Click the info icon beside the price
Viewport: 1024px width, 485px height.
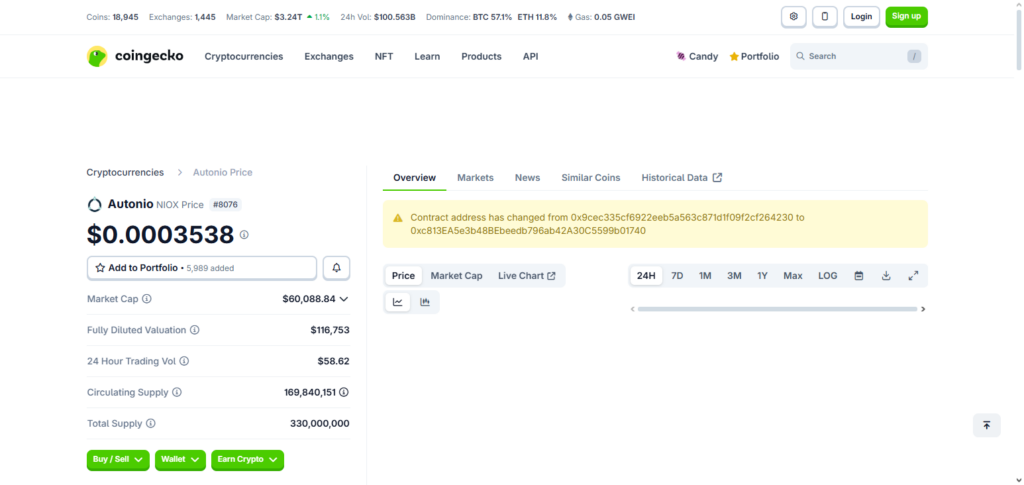(244, 234)
